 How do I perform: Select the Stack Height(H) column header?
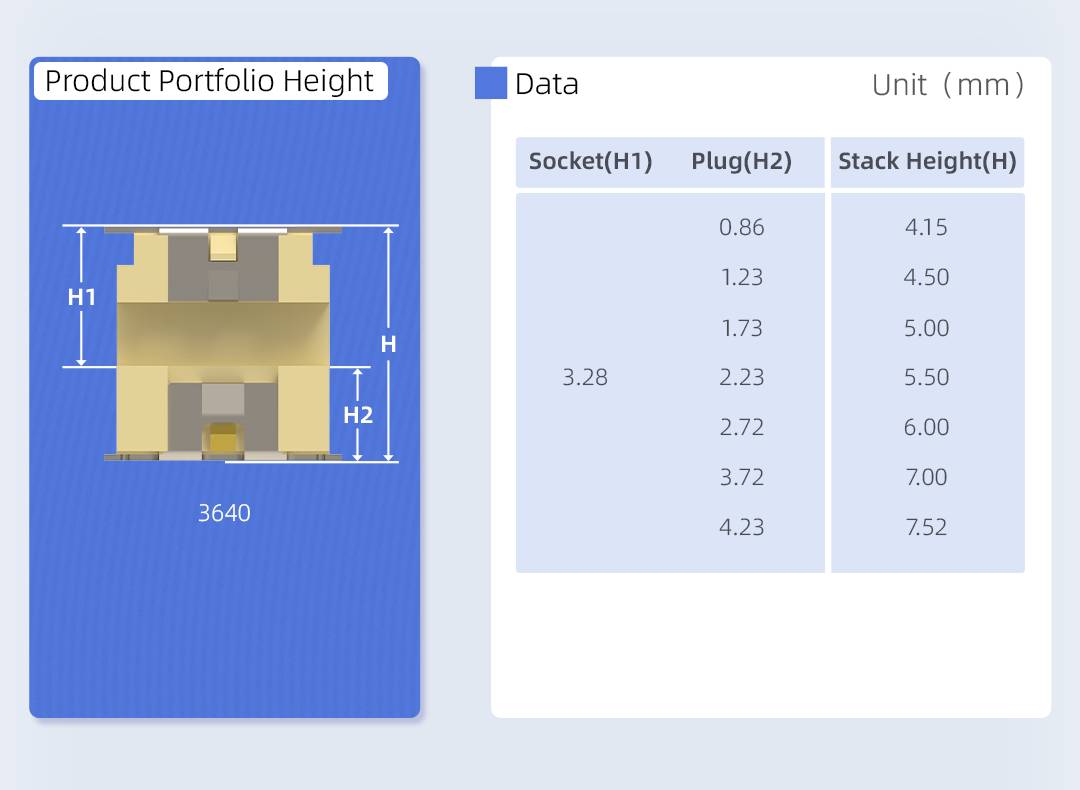click(927, 162)
